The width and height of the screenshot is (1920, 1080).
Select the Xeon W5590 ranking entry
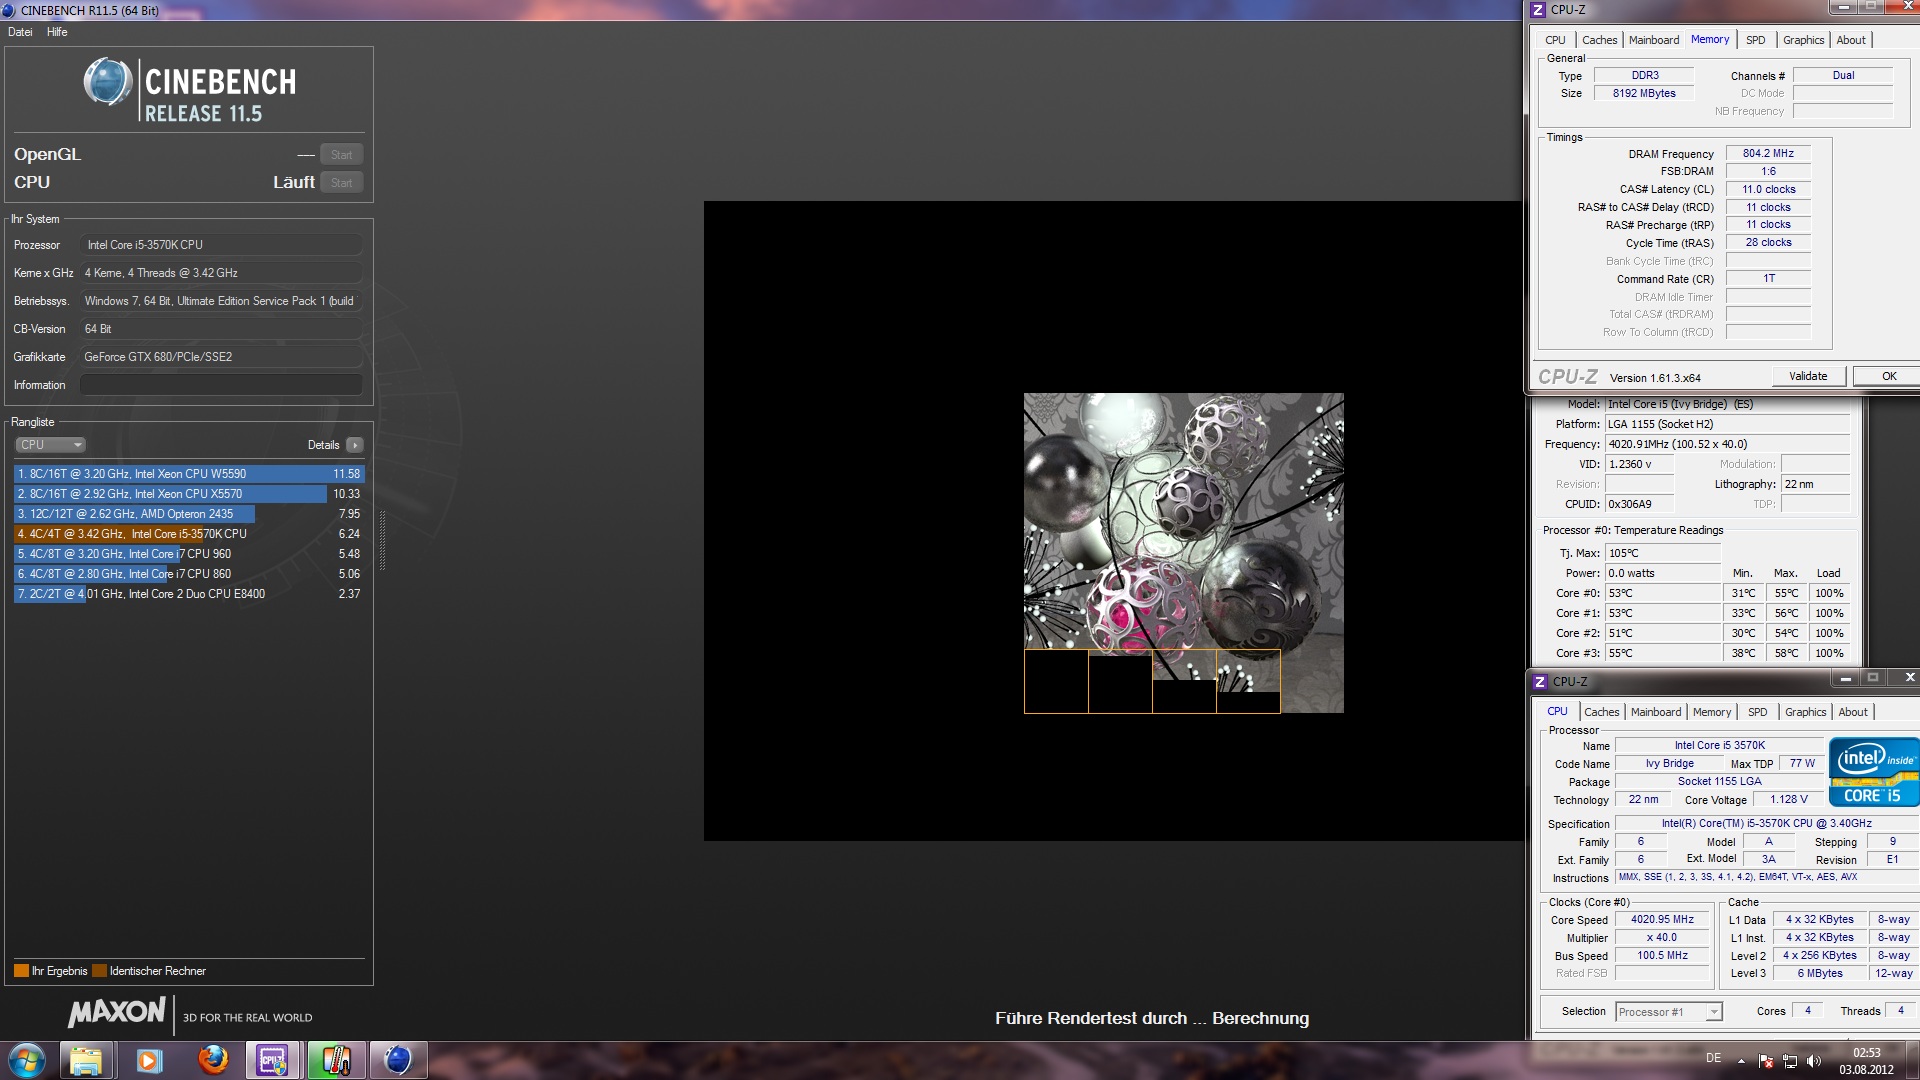[x=188, y=474]
